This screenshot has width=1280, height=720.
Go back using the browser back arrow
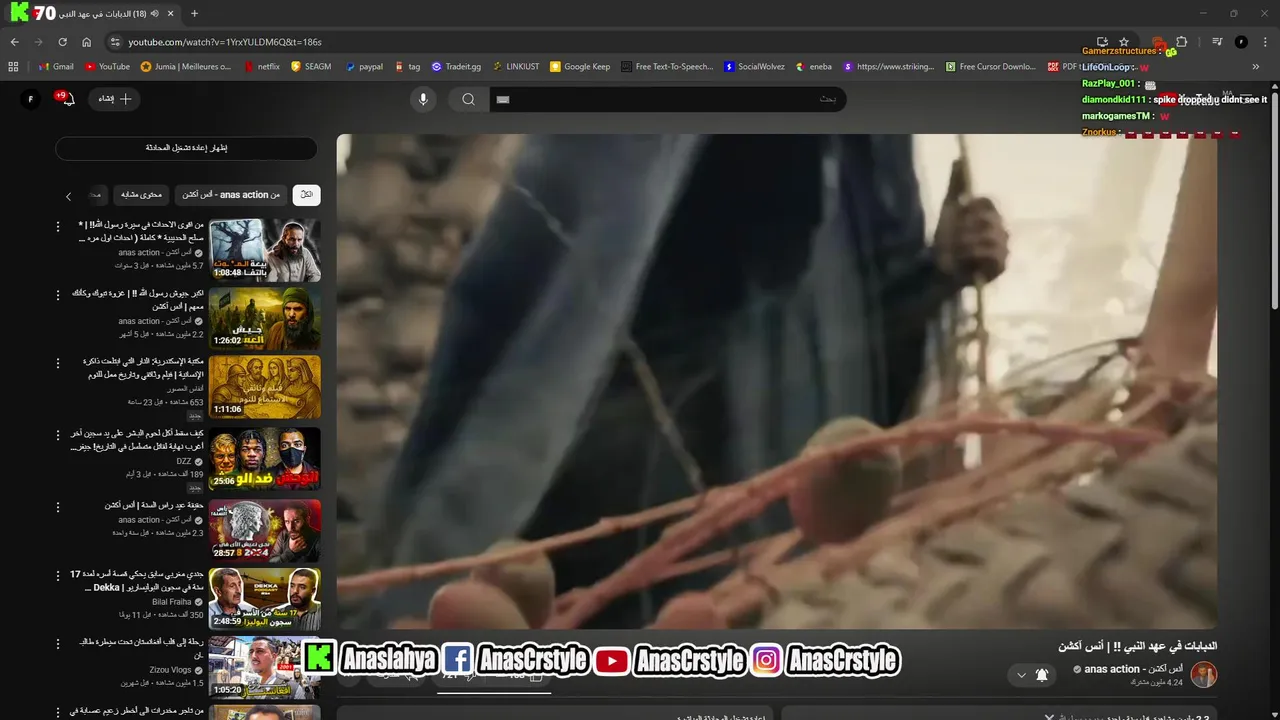point(14,42)
